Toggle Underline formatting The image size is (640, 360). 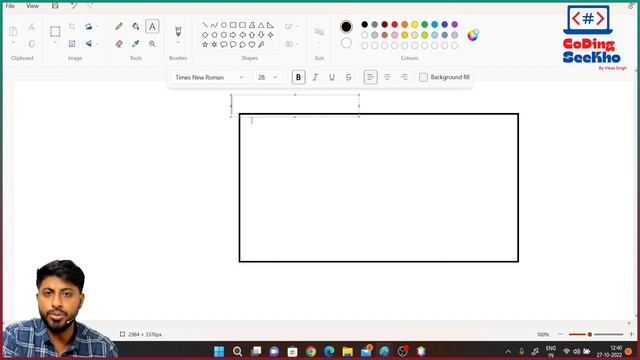click(332, 77)
